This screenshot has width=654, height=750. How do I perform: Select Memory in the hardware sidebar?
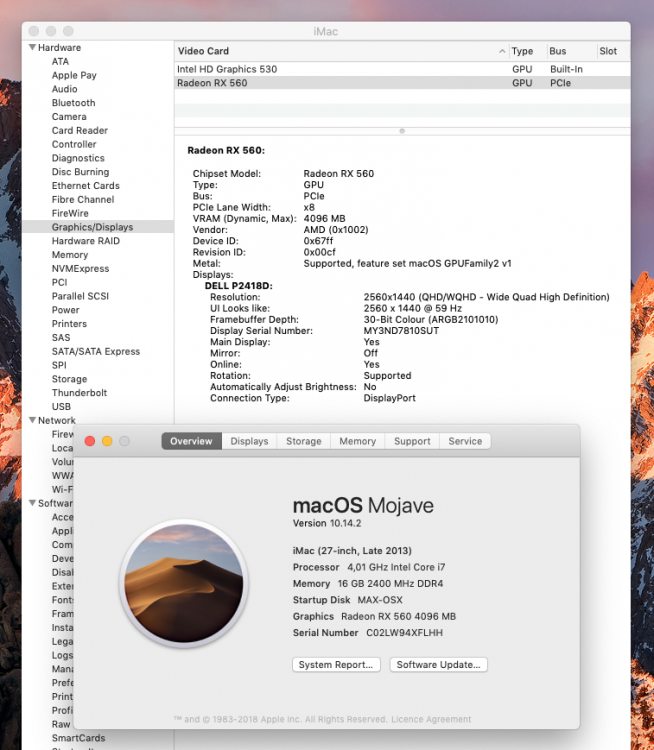(70, 254)
